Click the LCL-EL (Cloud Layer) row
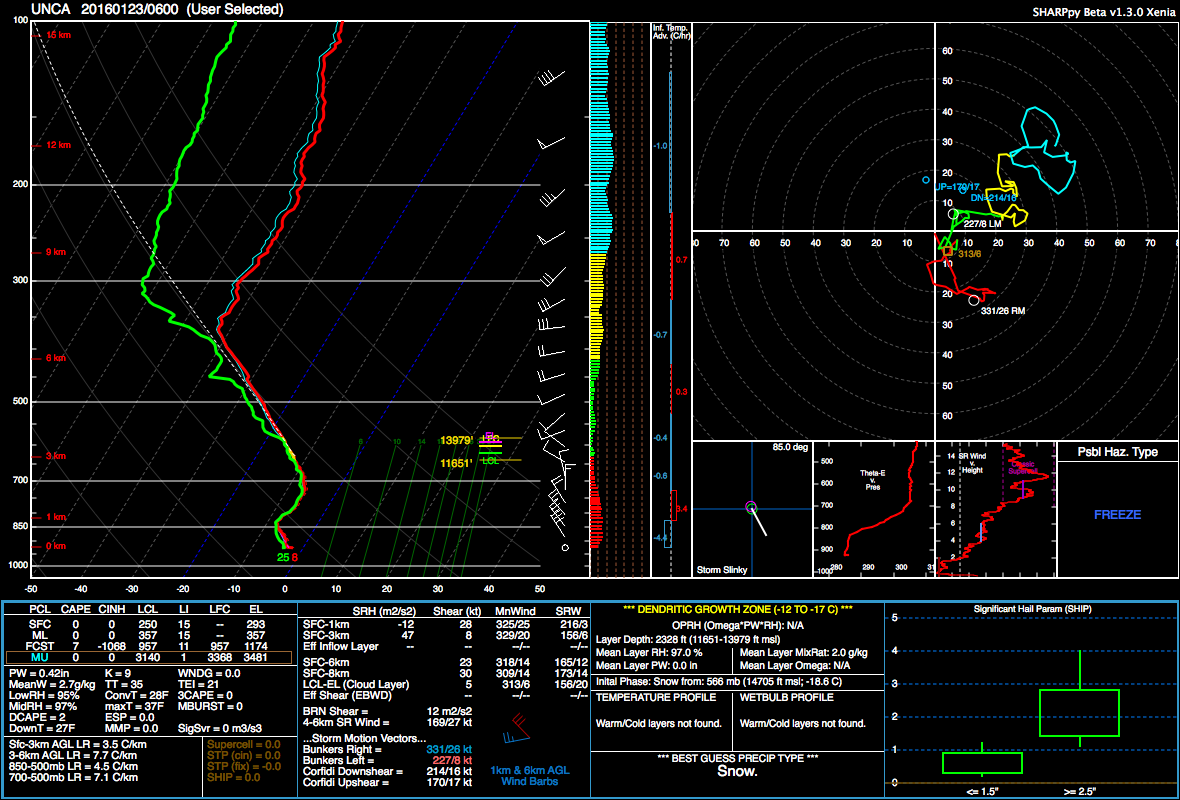Image resolution: width=1180 pixels, height=800 pixels. pos(445,685)
